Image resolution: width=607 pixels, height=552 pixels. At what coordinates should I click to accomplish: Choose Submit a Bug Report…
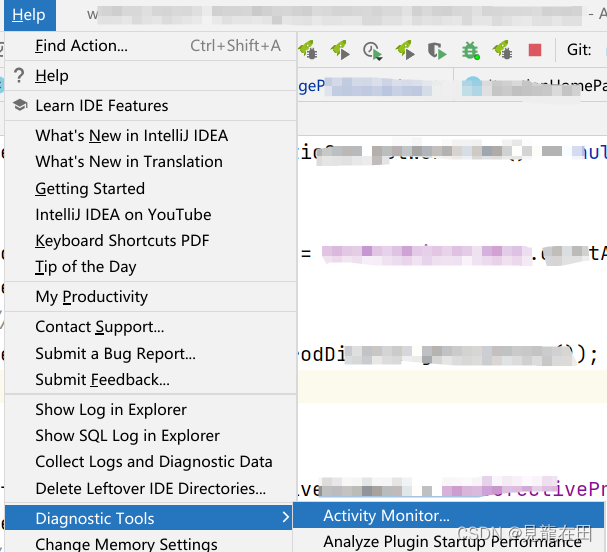click(x=151, y=354)
